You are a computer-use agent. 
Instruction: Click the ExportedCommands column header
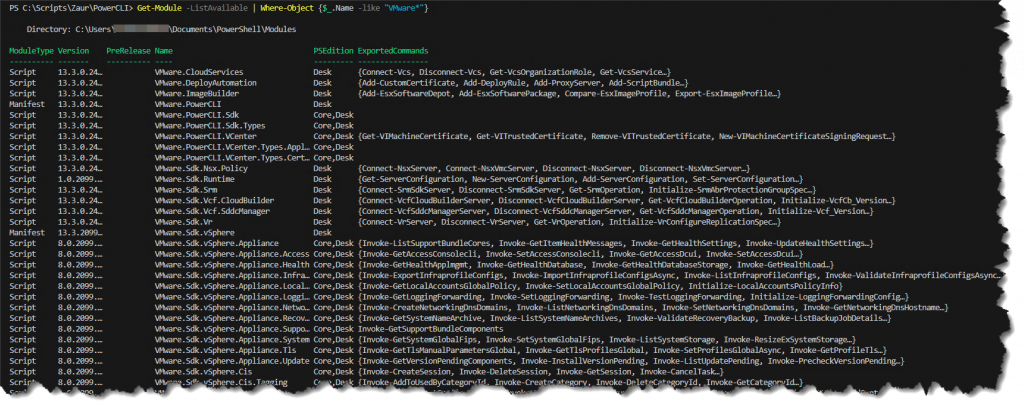click(x=392, y=50)
